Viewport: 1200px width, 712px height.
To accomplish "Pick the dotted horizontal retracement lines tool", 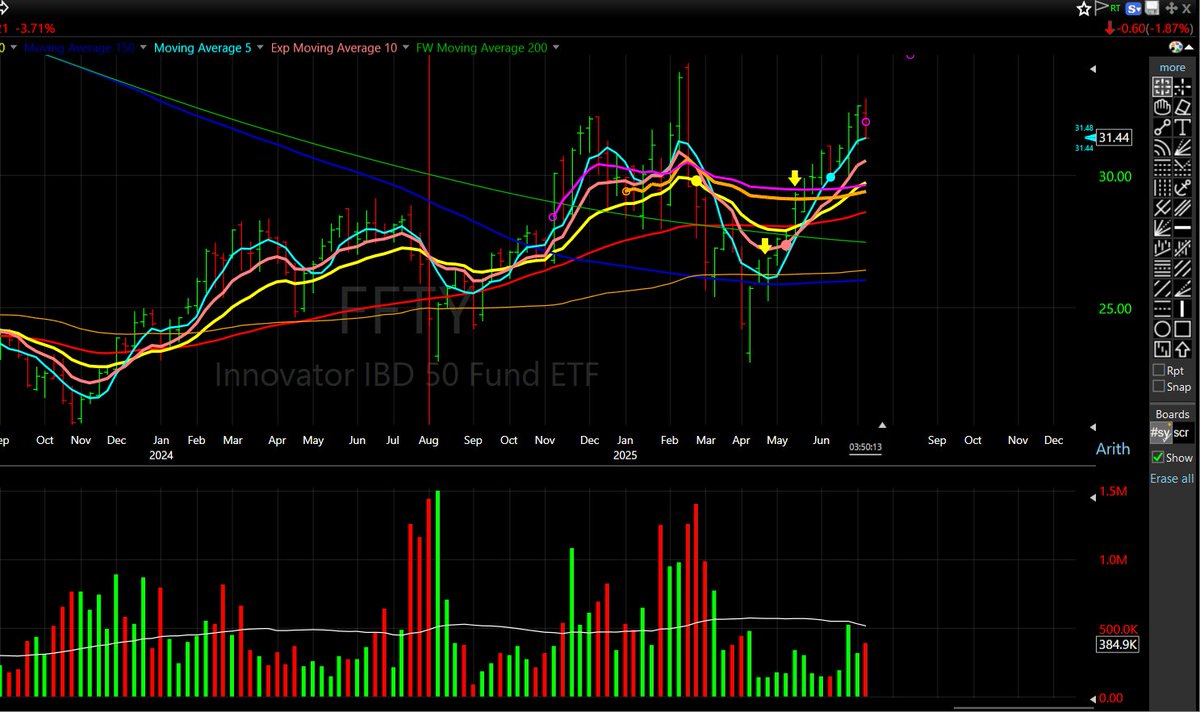I will click(x=1161, y=168).
